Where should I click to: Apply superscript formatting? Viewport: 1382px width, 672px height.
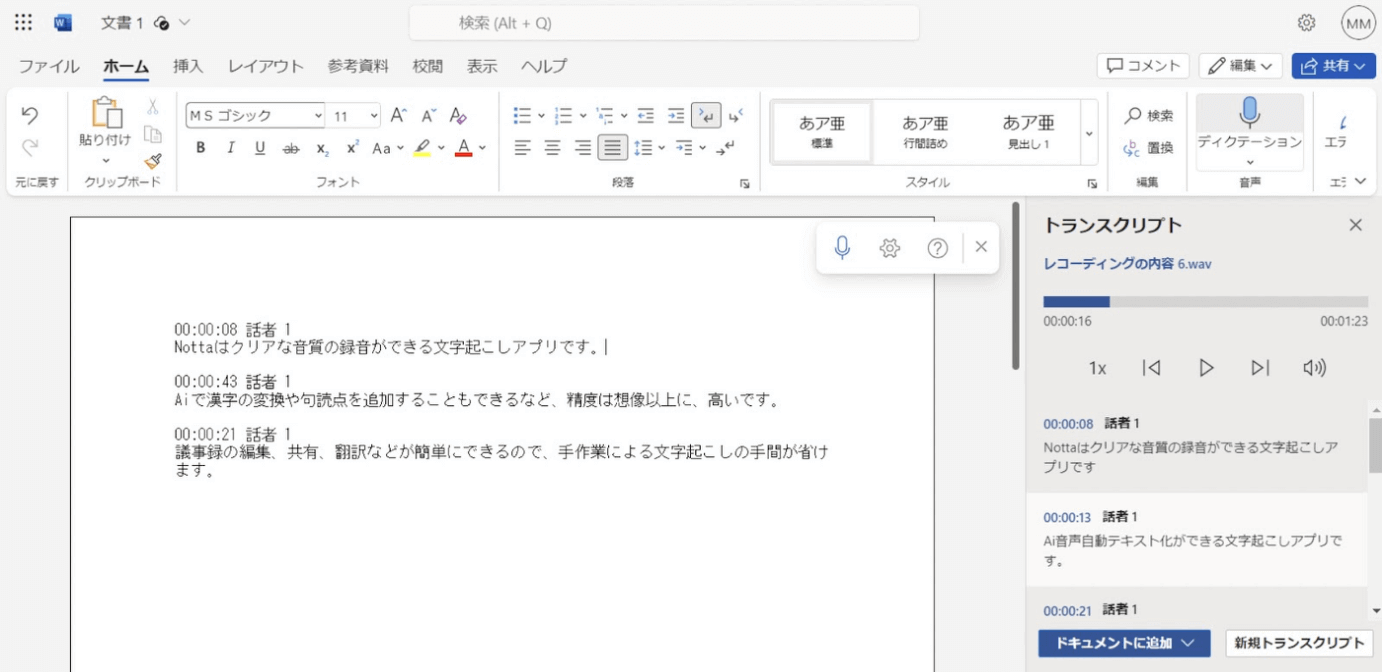click(x=352, y=148)
